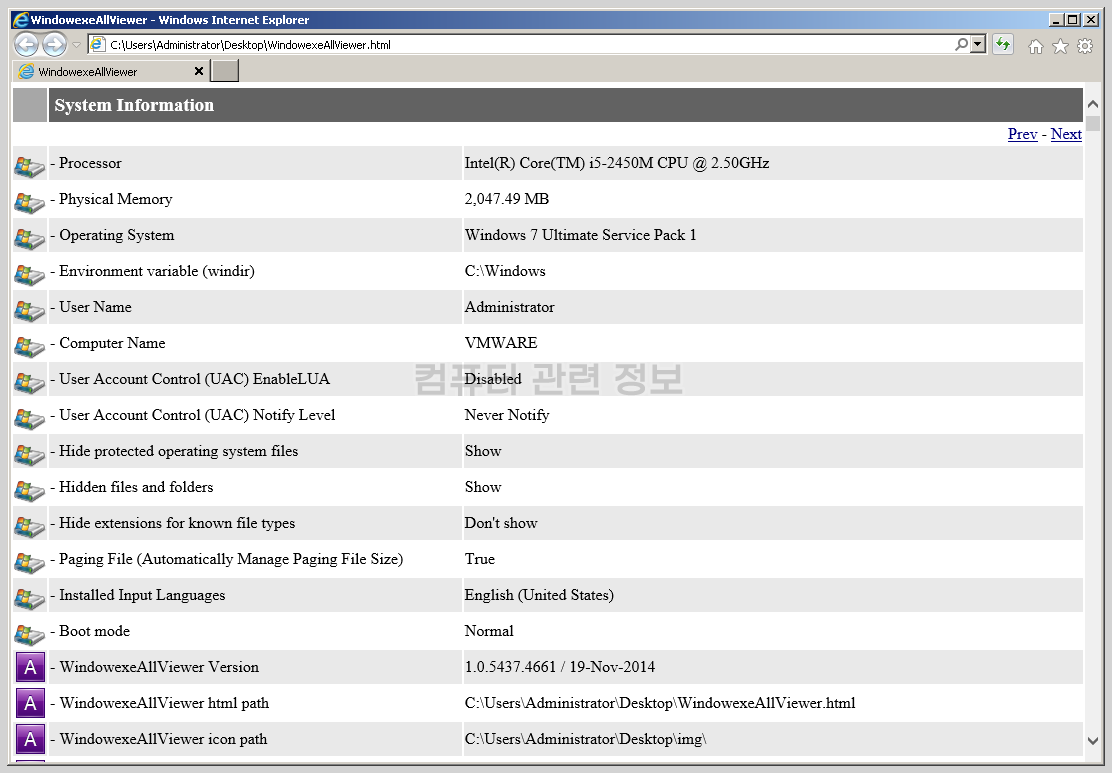Viewport: 1112px width, 773px height.
Task: Click icon beside Hide extensions for known file types
Action: point(30,527)
